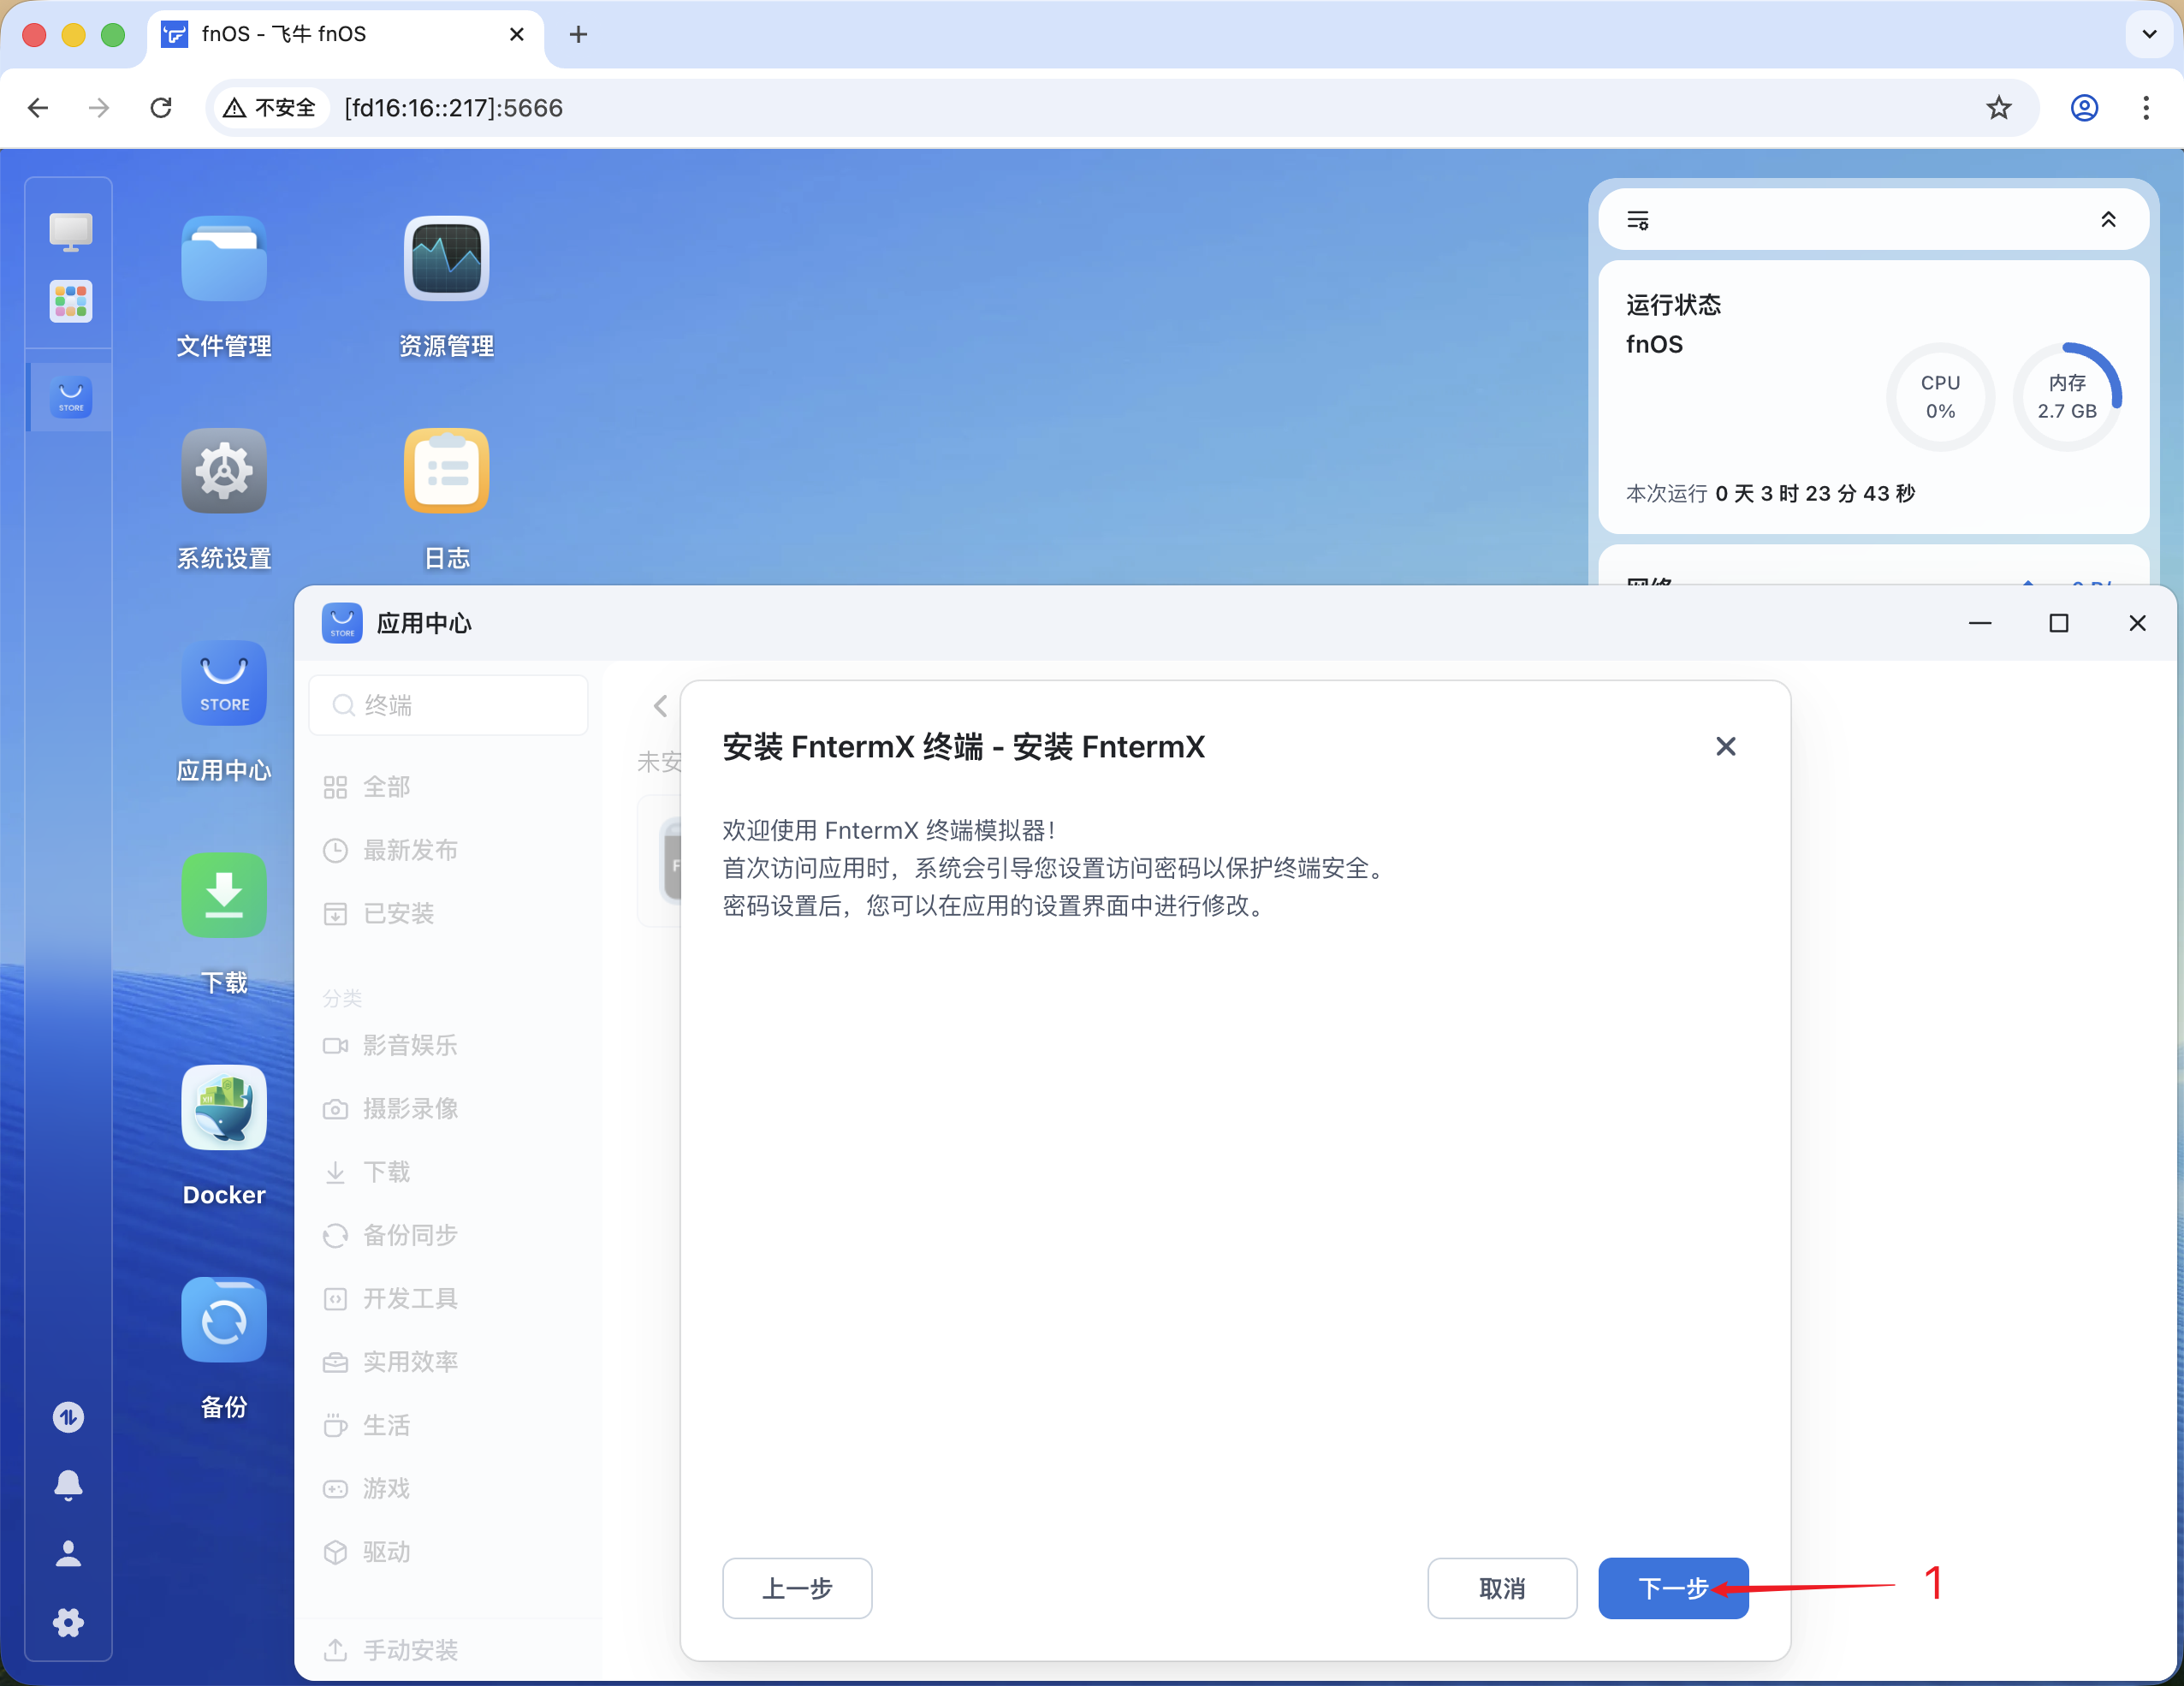
Task: Open the 日志 log viewer
Action: pos(446,471)
